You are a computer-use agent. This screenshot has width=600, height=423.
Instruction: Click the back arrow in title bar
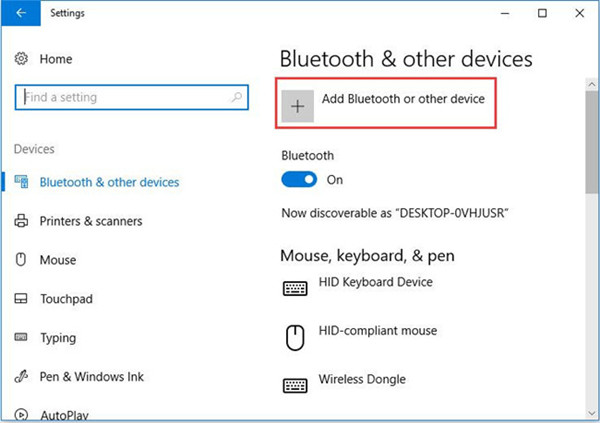pos(21,13)
